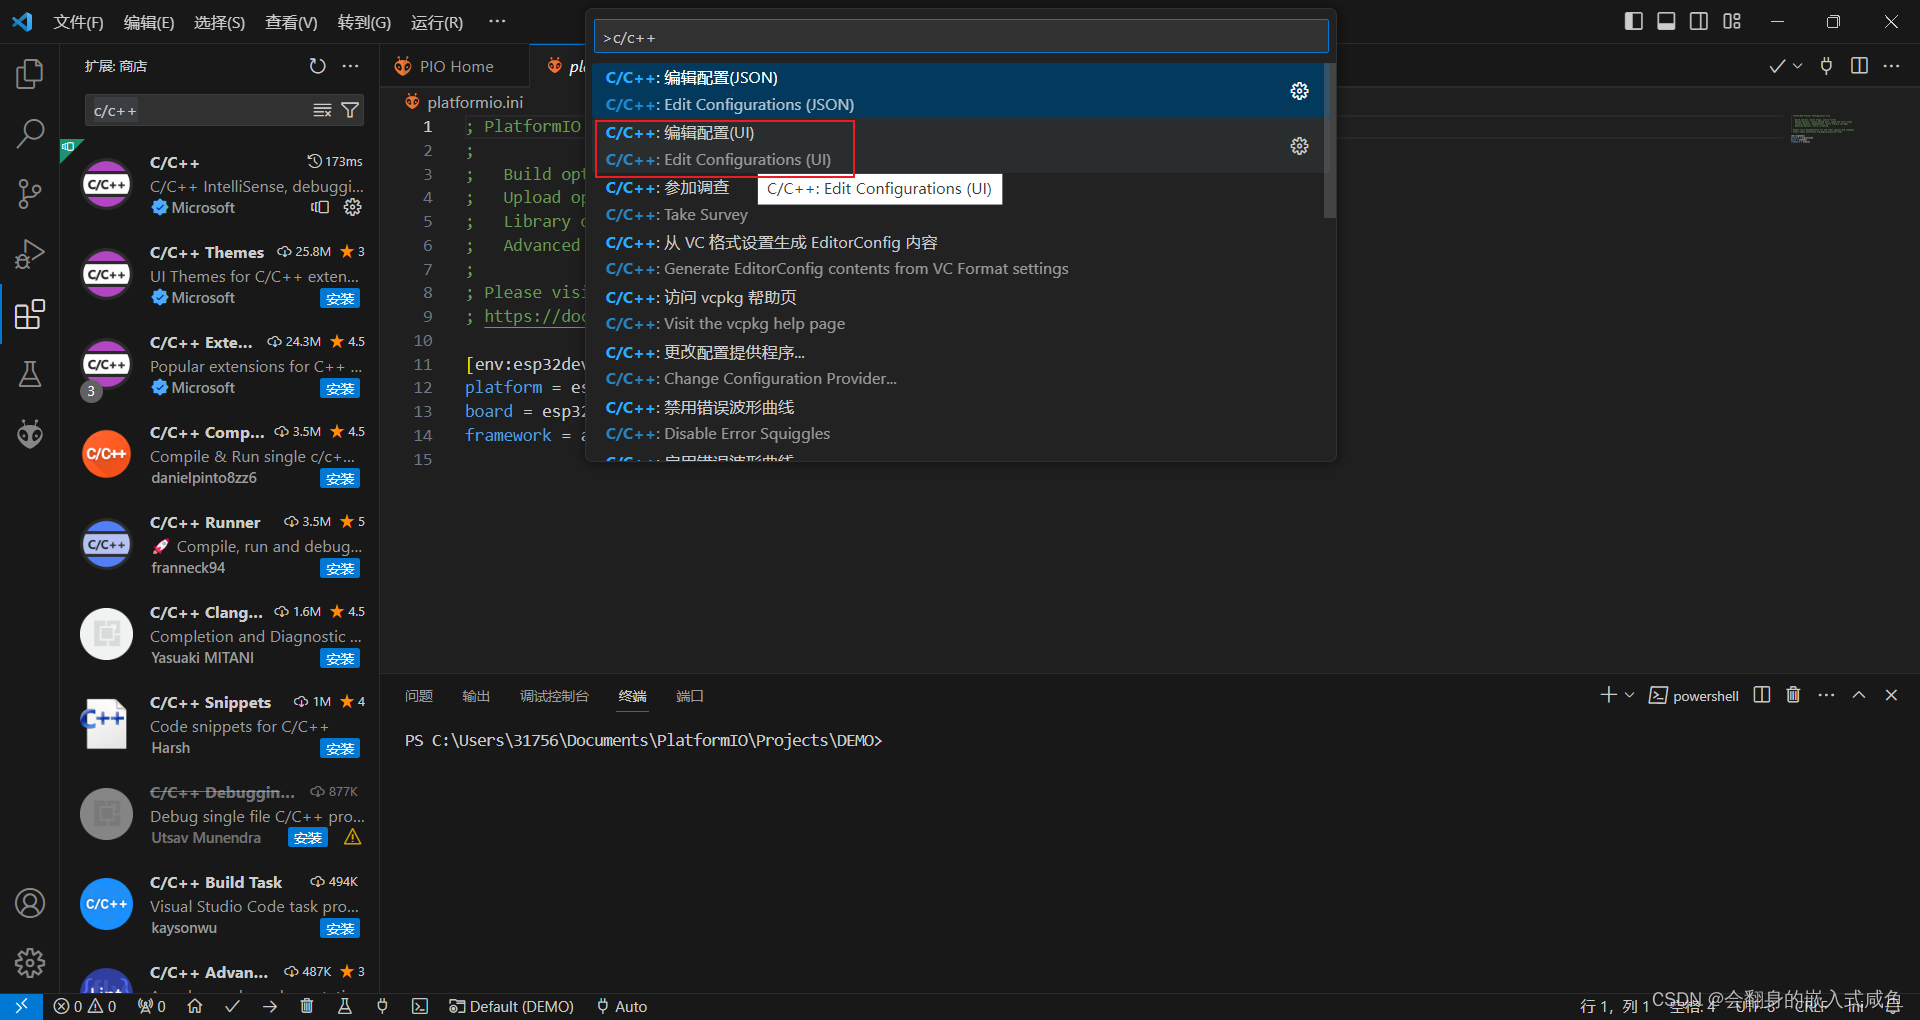1920x1020 pixels.
Task: Open the 文件(F) menu
Action: coord(78,22)
